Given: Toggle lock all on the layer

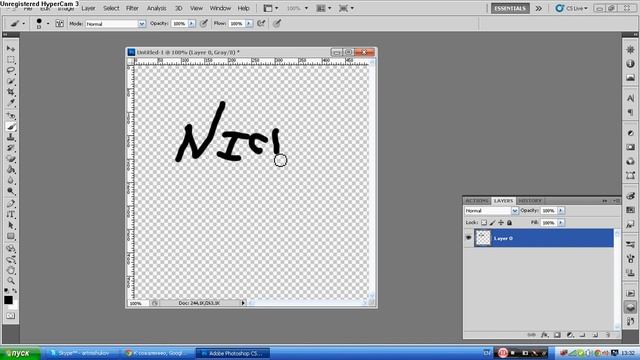Looking at the screenshot, I should (x=509, y=223).
